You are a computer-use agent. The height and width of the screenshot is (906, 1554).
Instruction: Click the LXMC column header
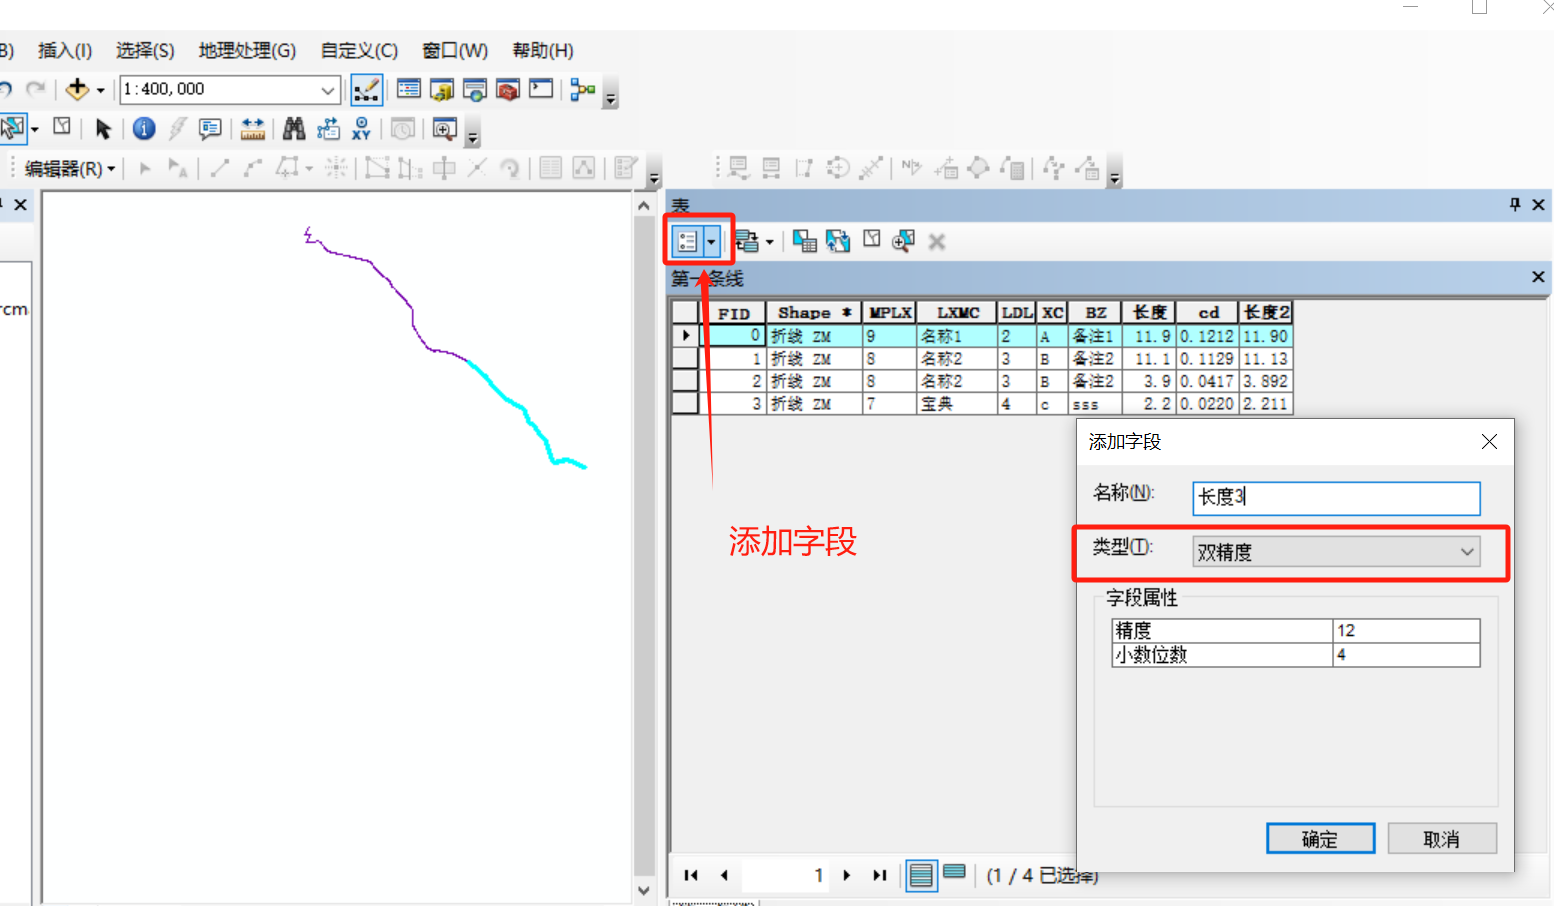pyautogui.click(x=957, y=313)
